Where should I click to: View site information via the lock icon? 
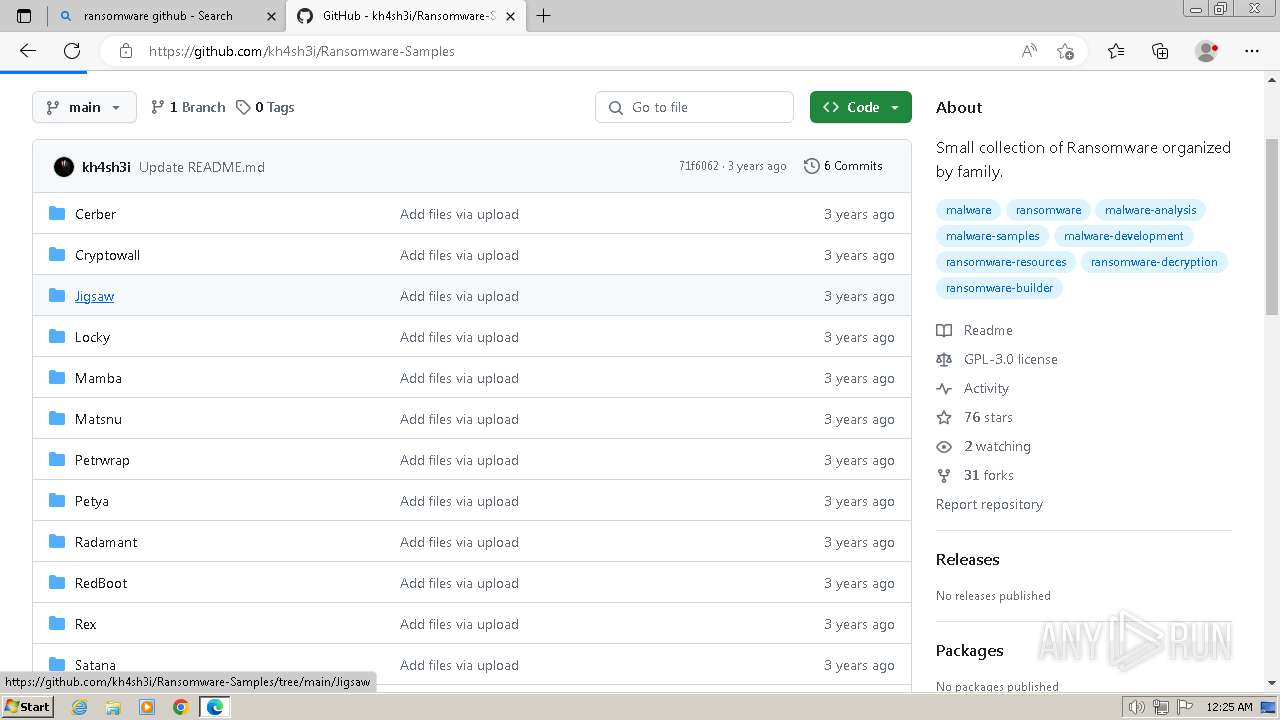[126, 51]
